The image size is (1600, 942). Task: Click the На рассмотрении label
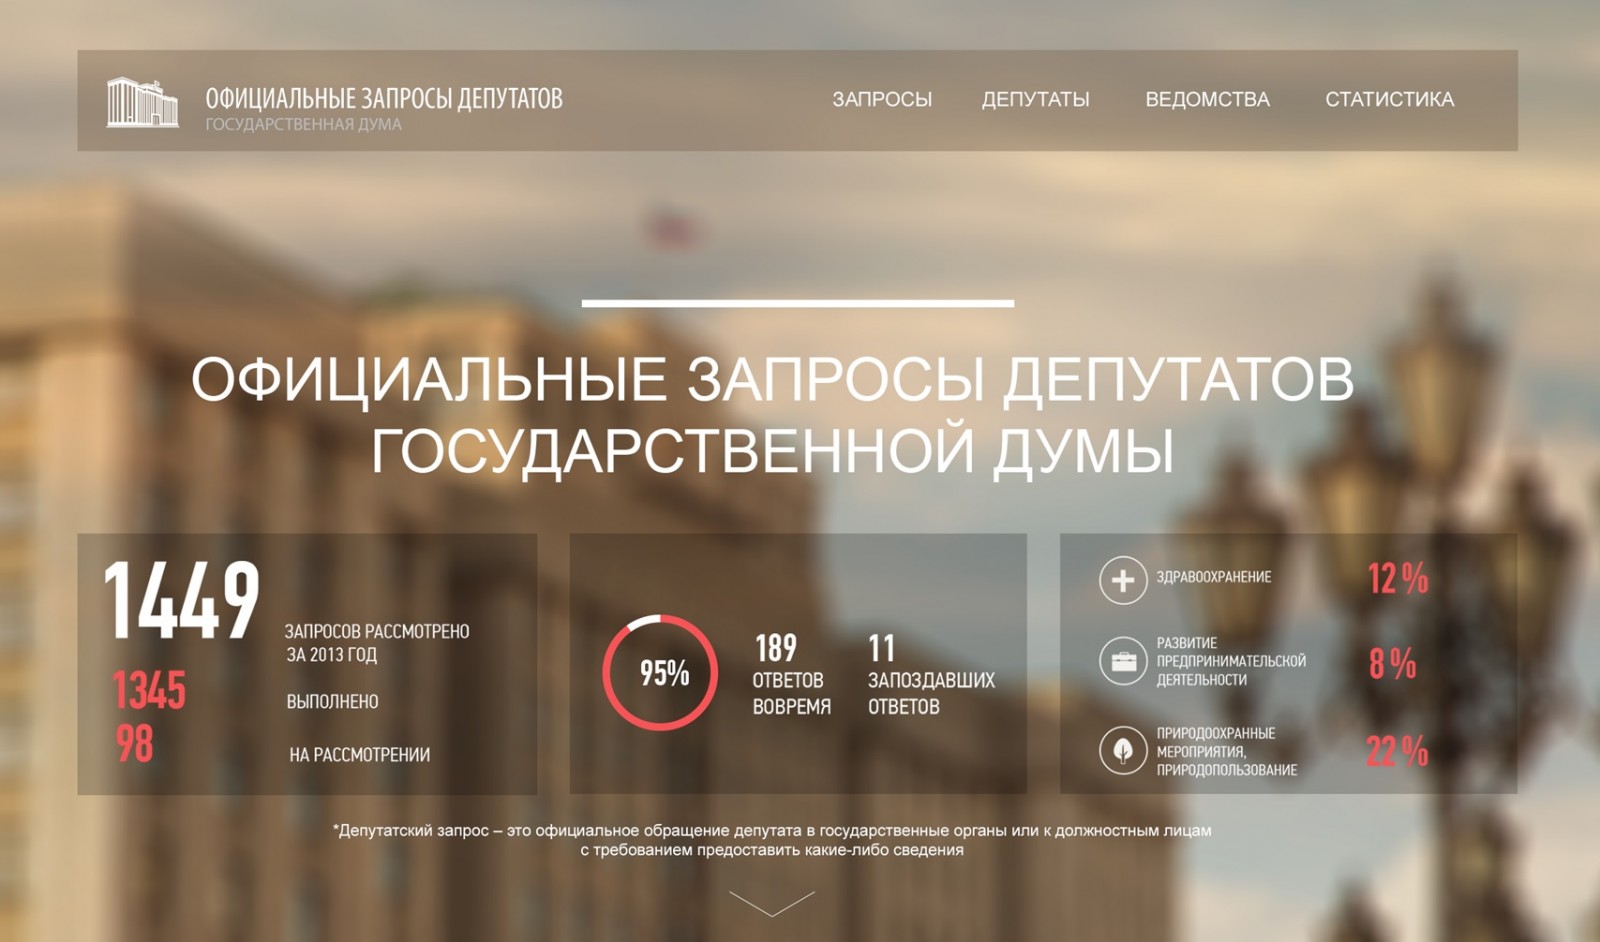point(360,755)
